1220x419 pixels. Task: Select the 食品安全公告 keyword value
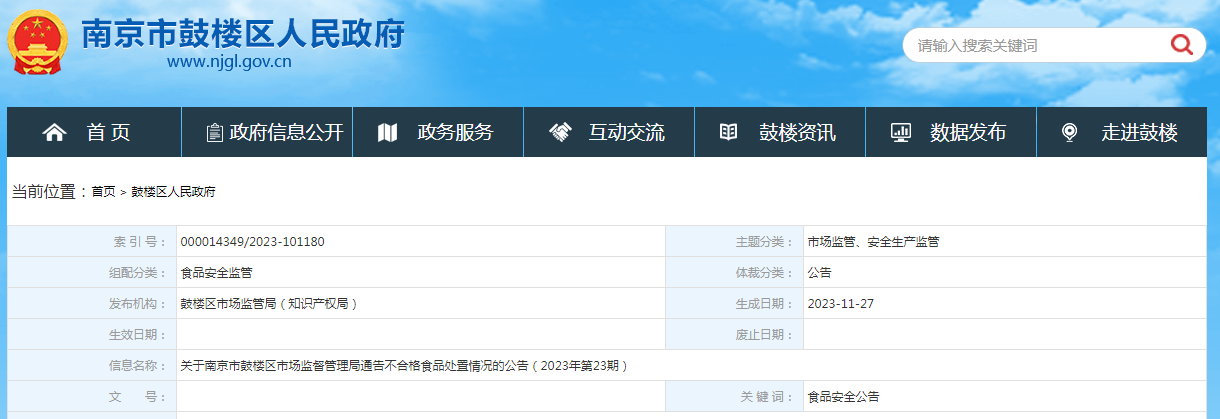coord(843,397)
